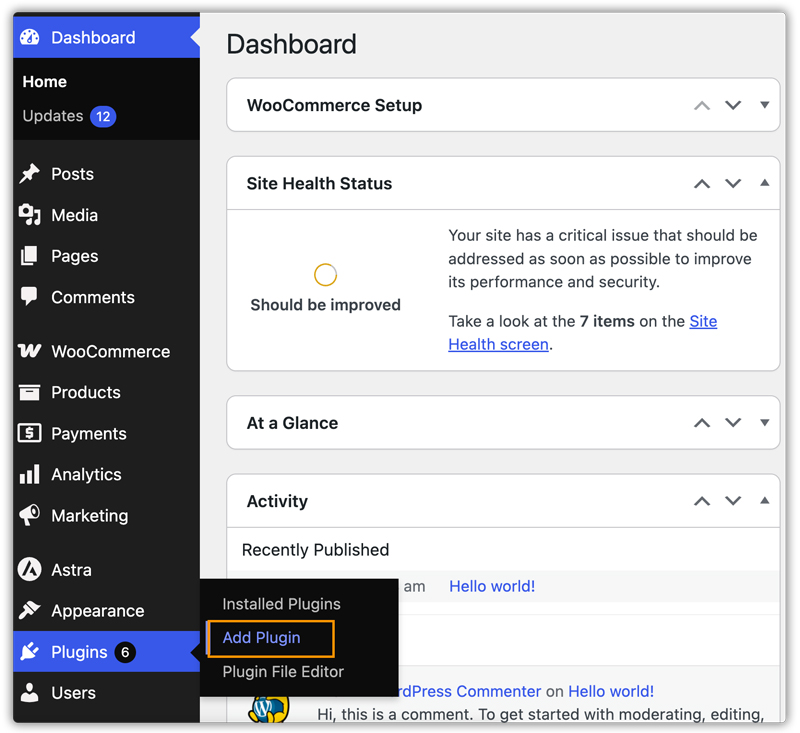
Task: Open Plugin File Editor
Action: tap(283, 671)
